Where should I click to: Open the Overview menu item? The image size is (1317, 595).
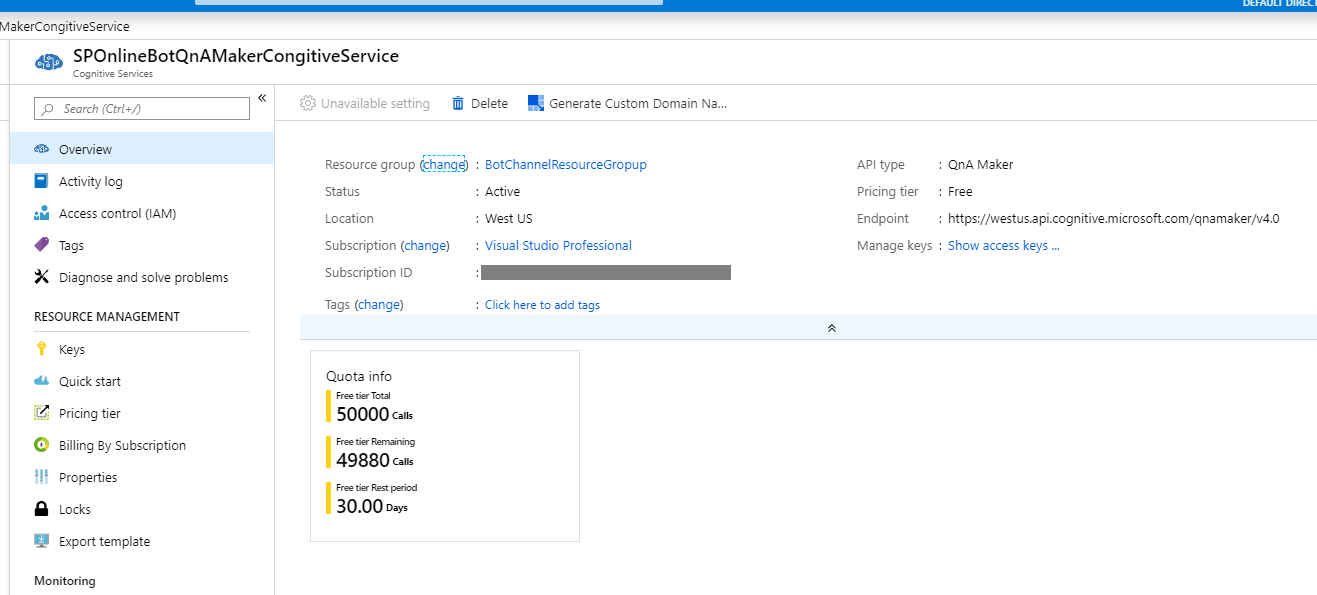[x=142, y=149]
